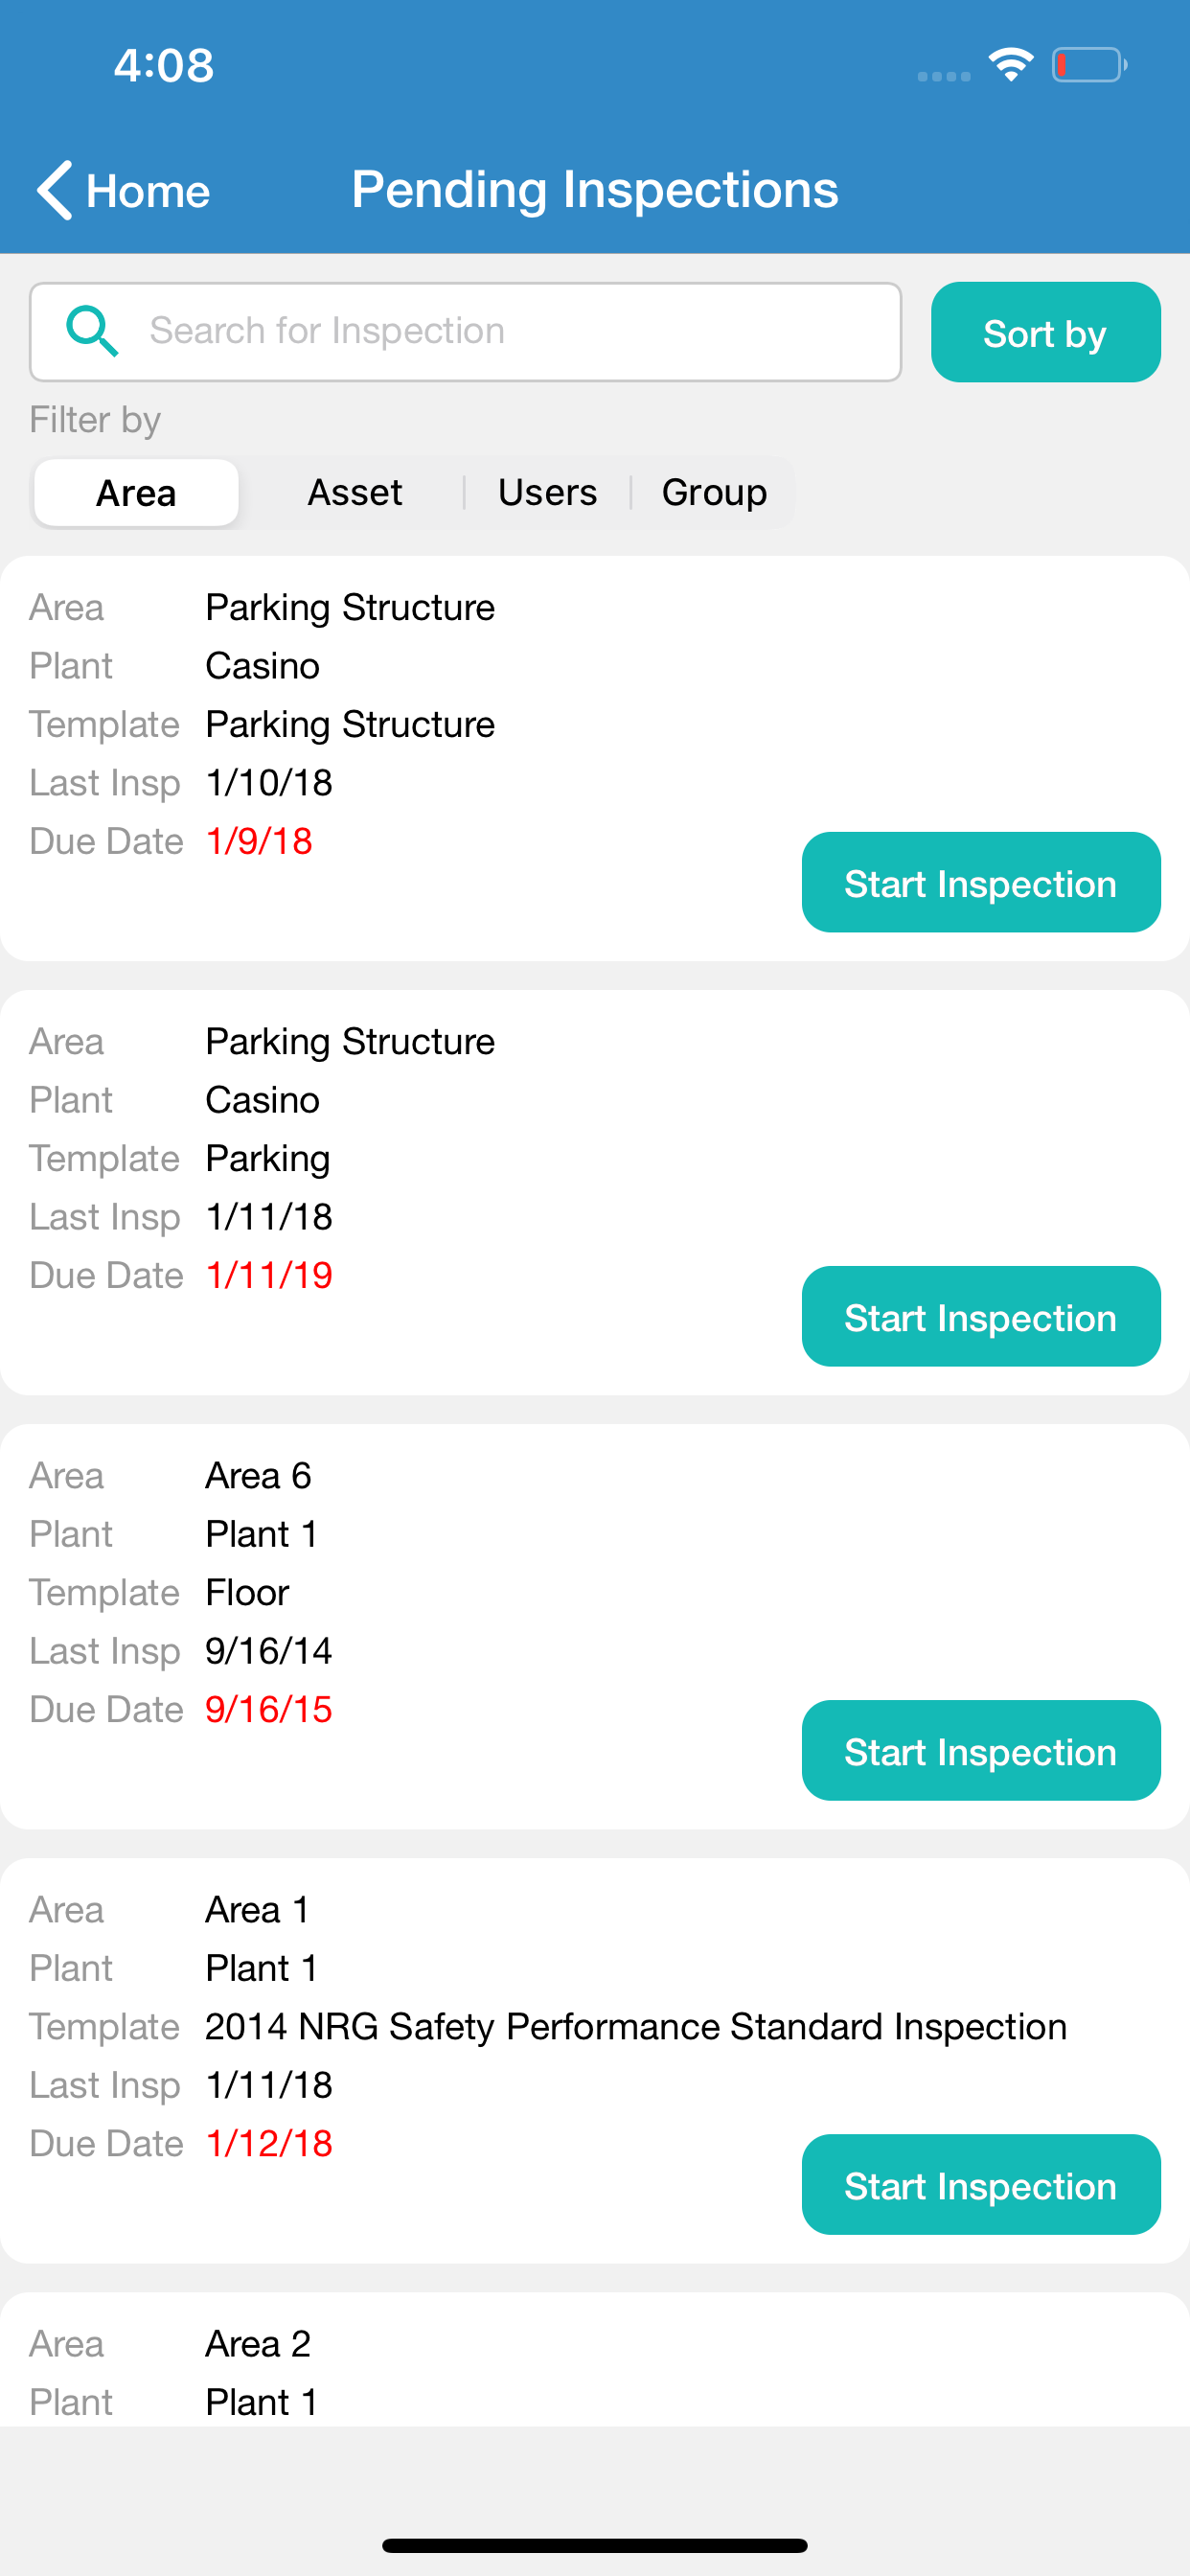The width and height of the screenshot is (1190, 2576).
Task: Open the Area 2 Plant 1 inspection card
Action: tap(595, 2359)
